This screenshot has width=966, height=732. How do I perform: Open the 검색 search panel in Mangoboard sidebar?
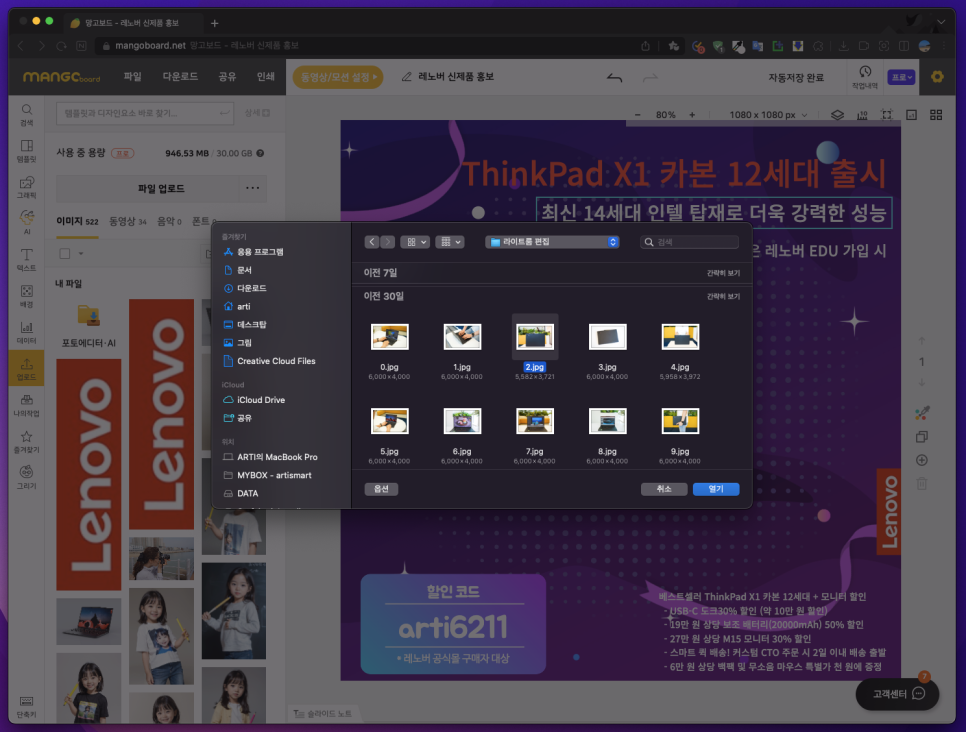26,115
